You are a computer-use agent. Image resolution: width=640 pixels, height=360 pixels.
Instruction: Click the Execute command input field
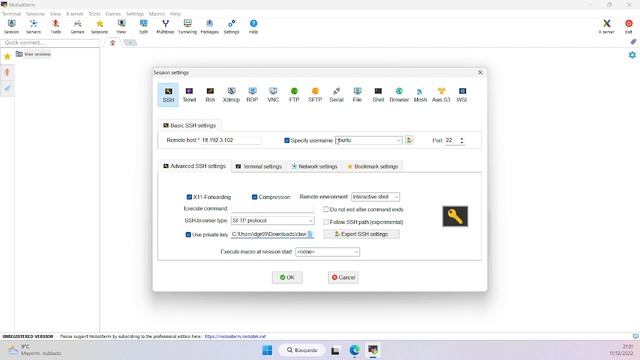pos(273,209)
